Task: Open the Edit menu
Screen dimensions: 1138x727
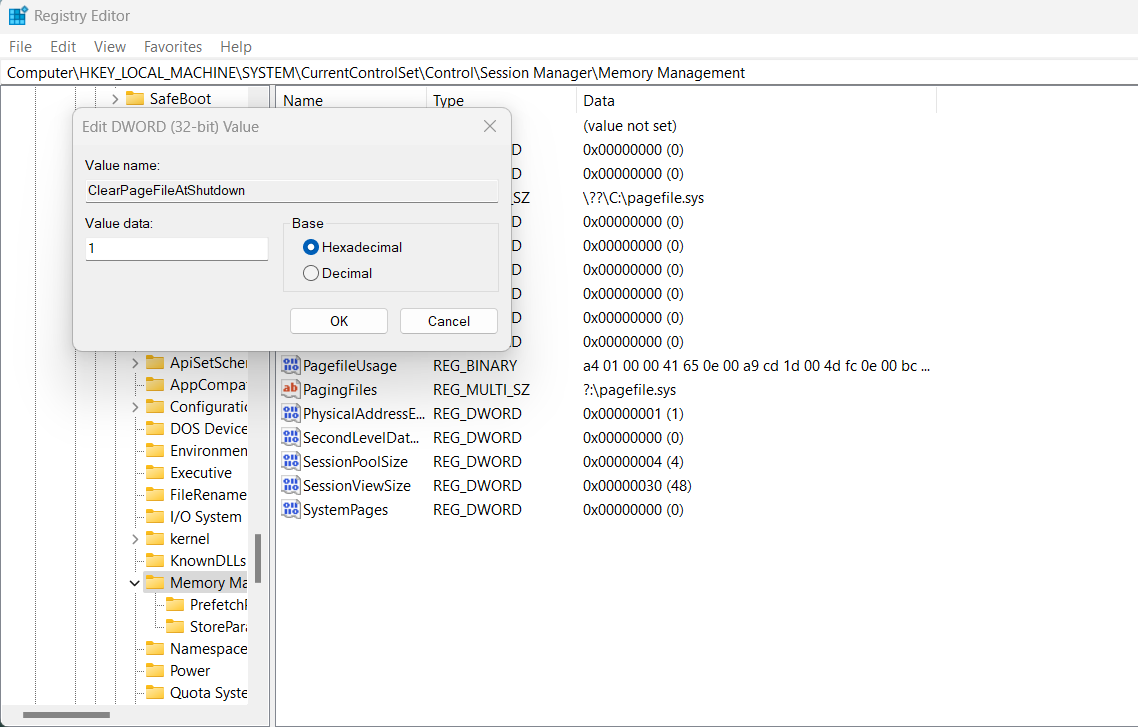Action: pyautogui.click(x=63, y=47)
